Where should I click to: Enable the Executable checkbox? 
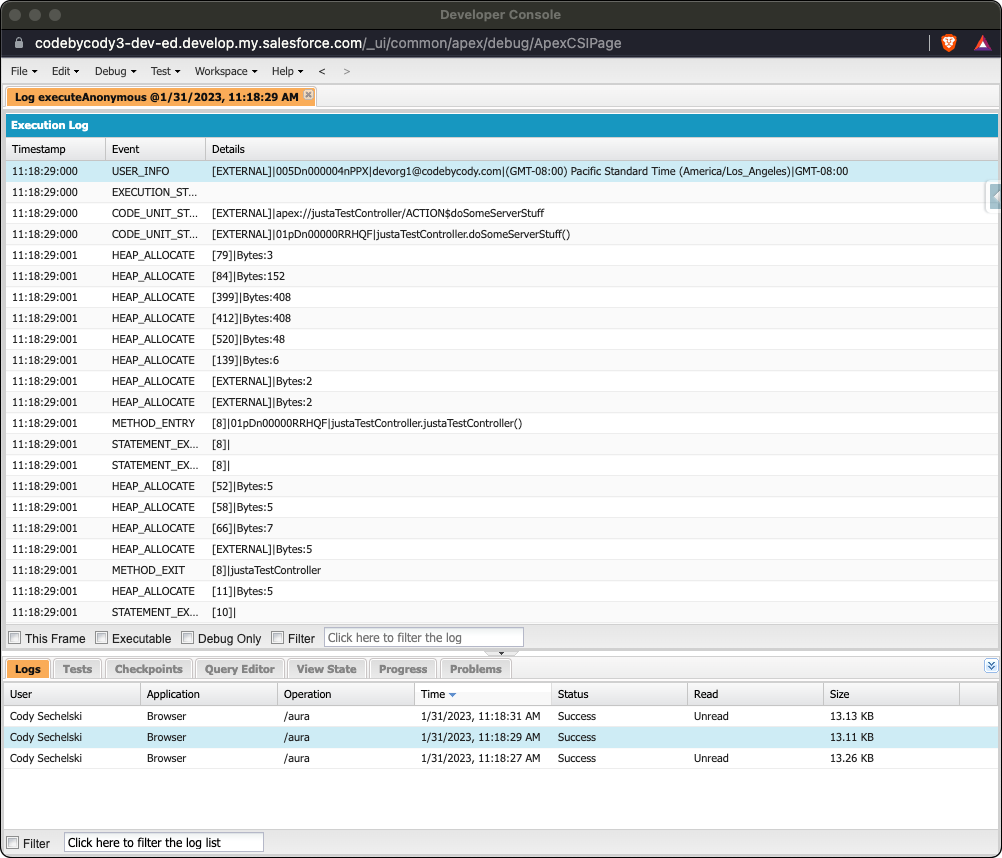(x=102, y=637)
